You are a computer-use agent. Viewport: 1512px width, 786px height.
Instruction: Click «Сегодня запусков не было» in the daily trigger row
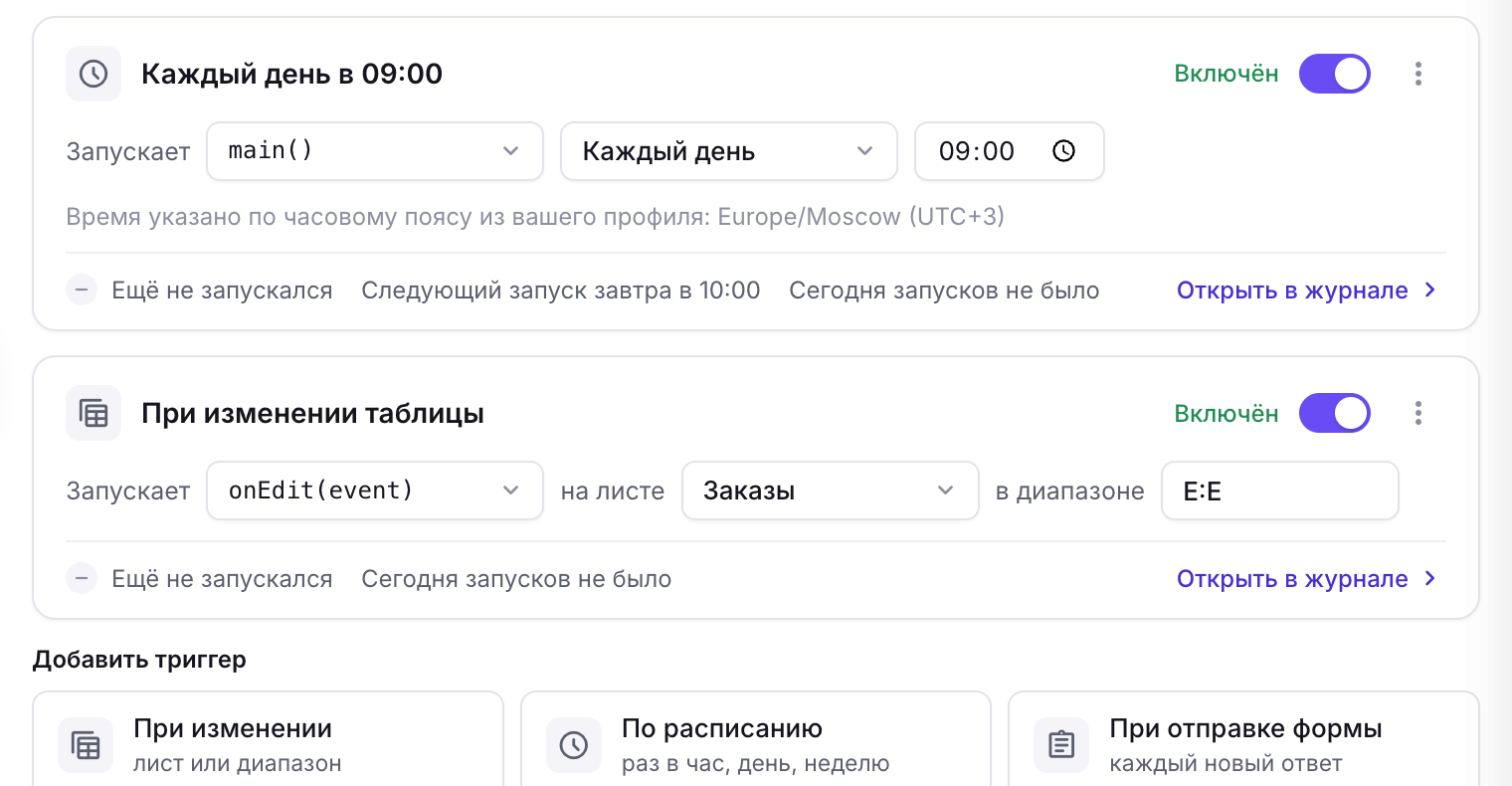(x=944, y=291)
